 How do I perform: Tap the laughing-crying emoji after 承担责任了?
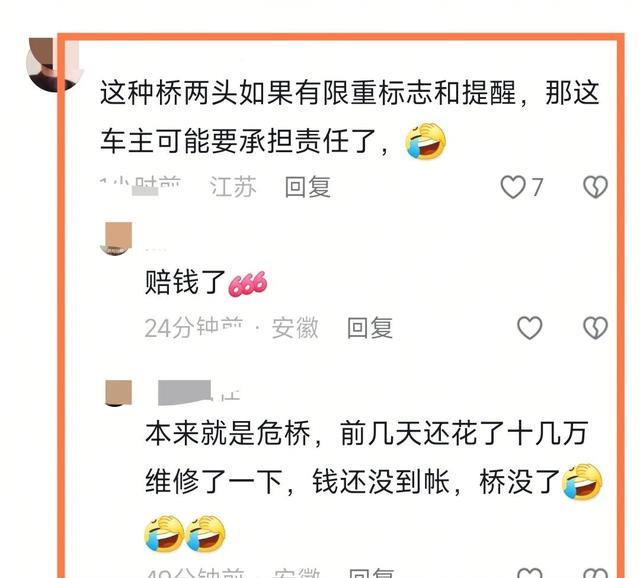(425, 141)
